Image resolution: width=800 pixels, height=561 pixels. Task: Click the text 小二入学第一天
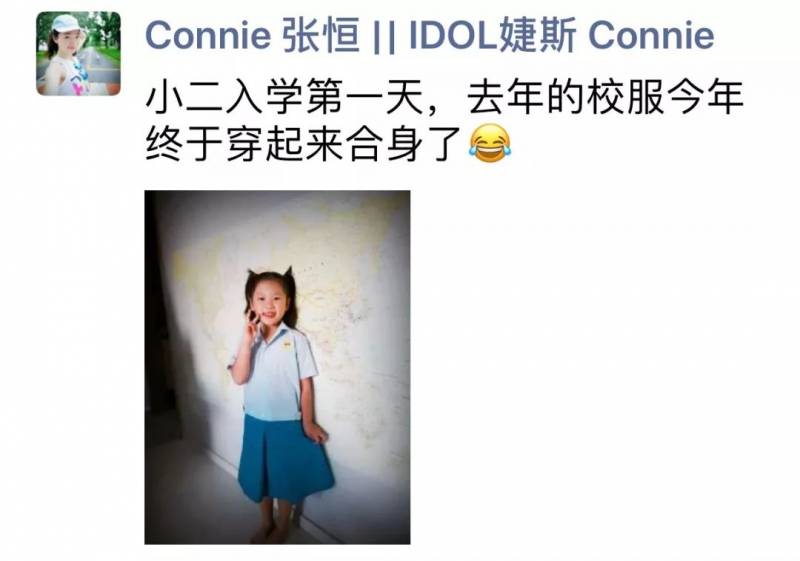(x=285, y=98)
